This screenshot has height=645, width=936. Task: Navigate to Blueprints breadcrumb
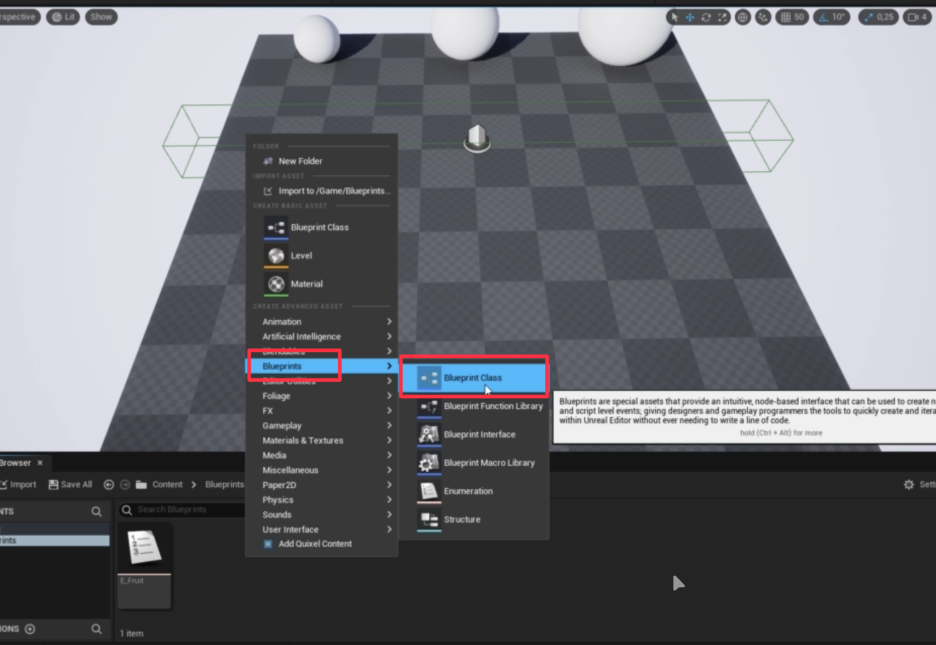click(x=224, y=484)
